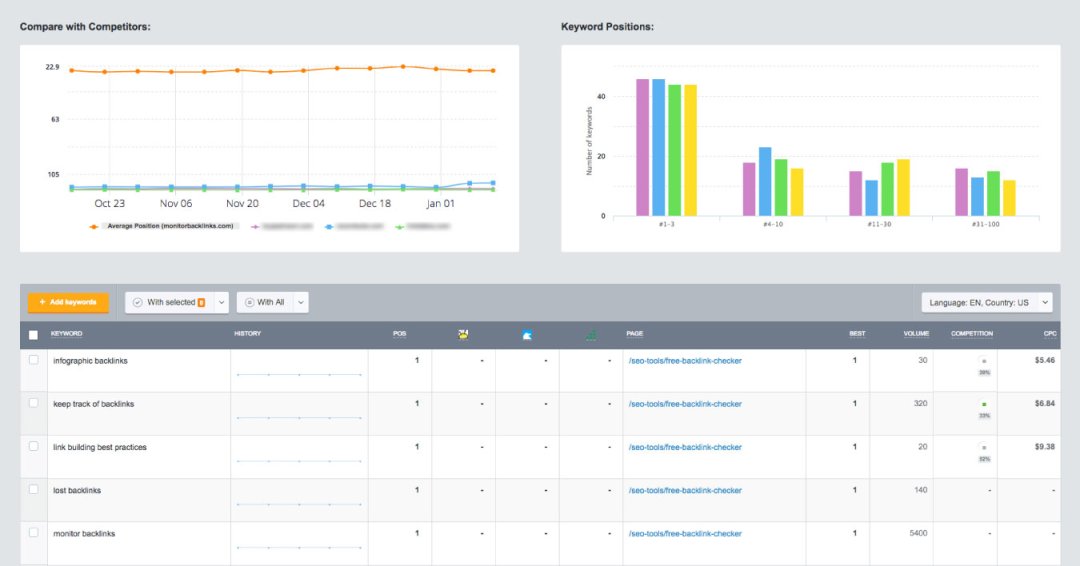Screen dimensions: 1080x566
Task: Click the purple bar in #1-3 group
Action: tap(643, 147)
